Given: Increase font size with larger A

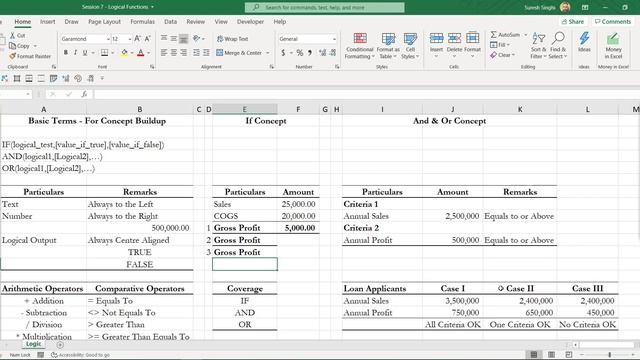Looking at the screenshot, I should pyautogui.click(x=138, y=39).
